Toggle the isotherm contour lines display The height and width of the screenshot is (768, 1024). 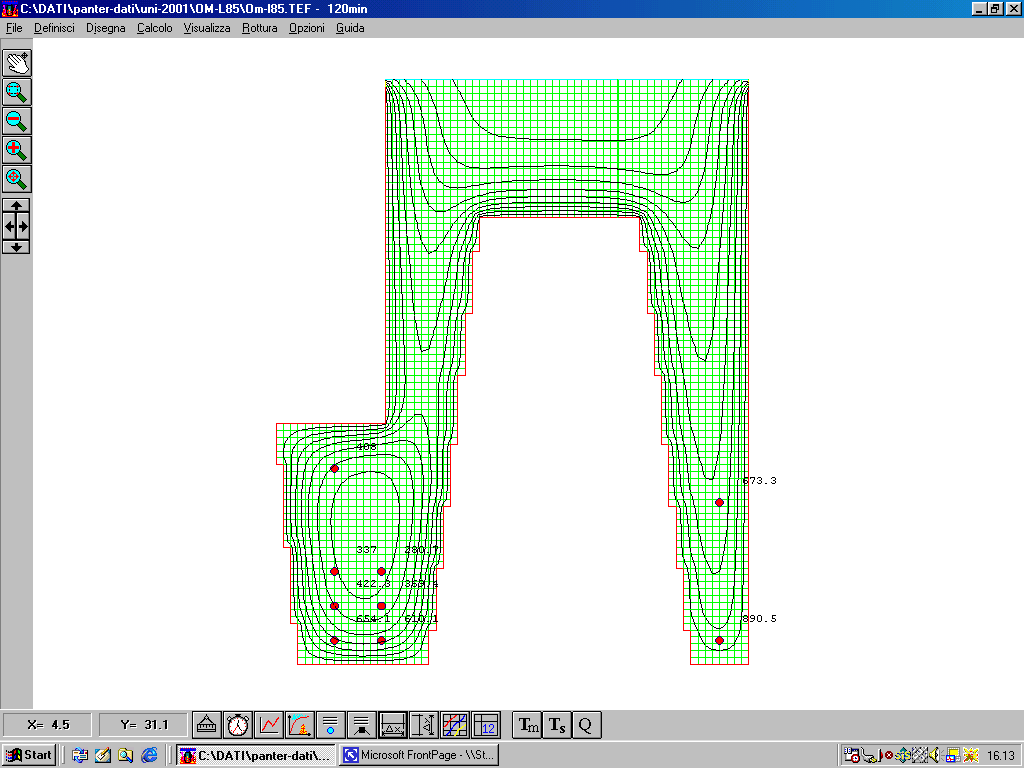pyautogui.click(x=455, y=724)
